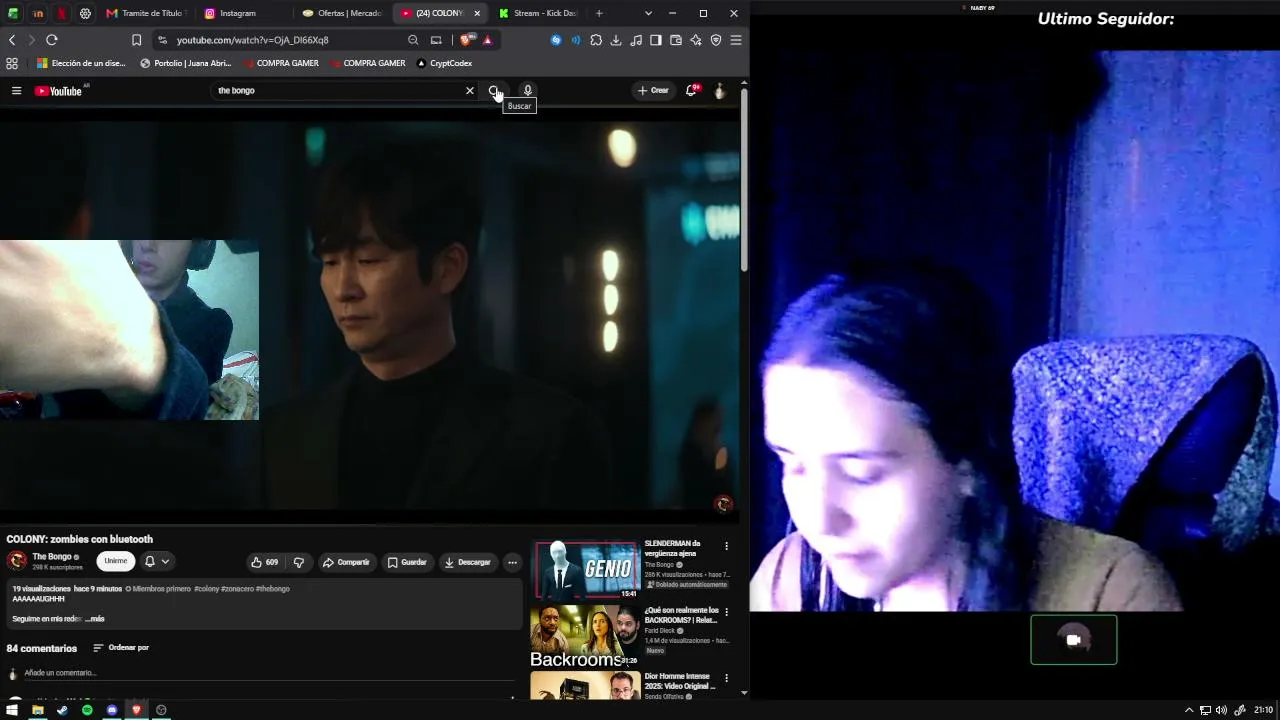Open the zoom magnifier in the address bar

pos(413,40)
